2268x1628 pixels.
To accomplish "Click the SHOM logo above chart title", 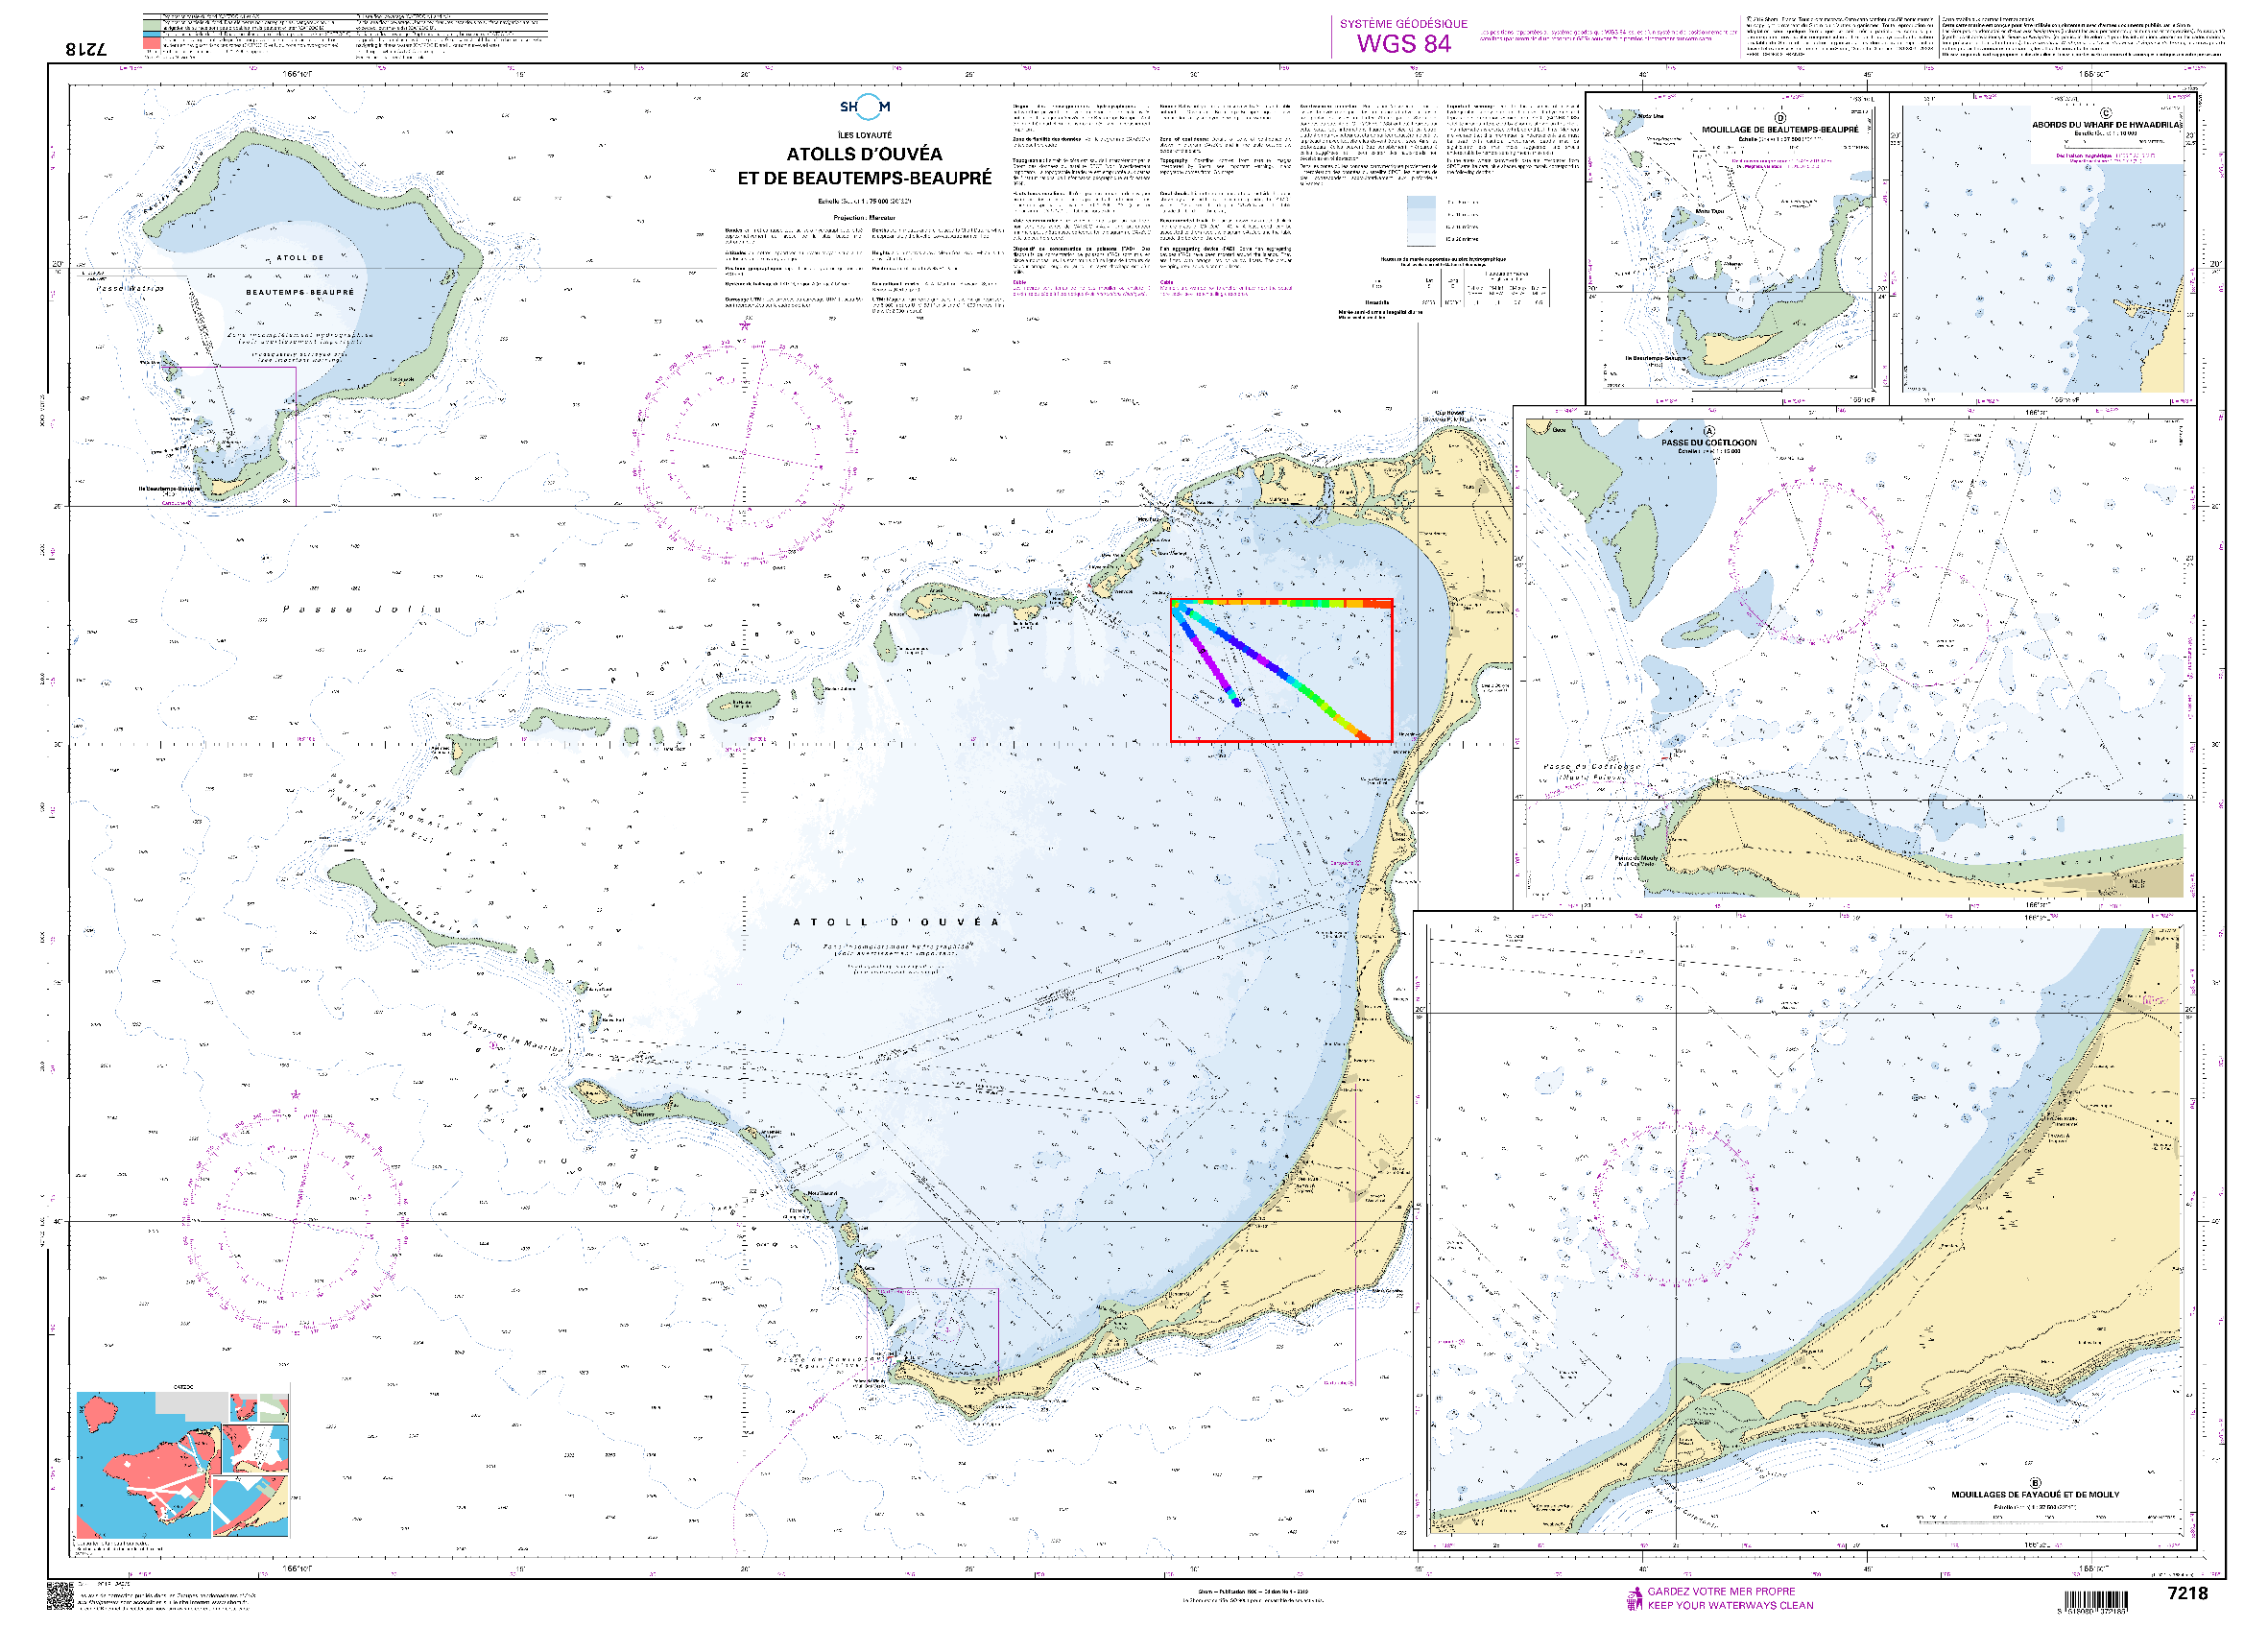I will click(x=864, y=107).
